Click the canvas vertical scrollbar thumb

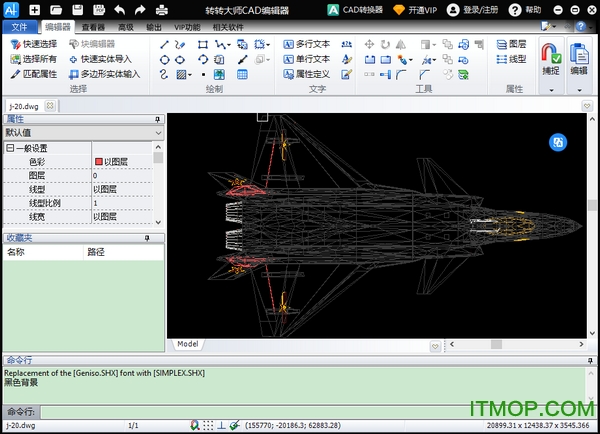pos(592,205)
